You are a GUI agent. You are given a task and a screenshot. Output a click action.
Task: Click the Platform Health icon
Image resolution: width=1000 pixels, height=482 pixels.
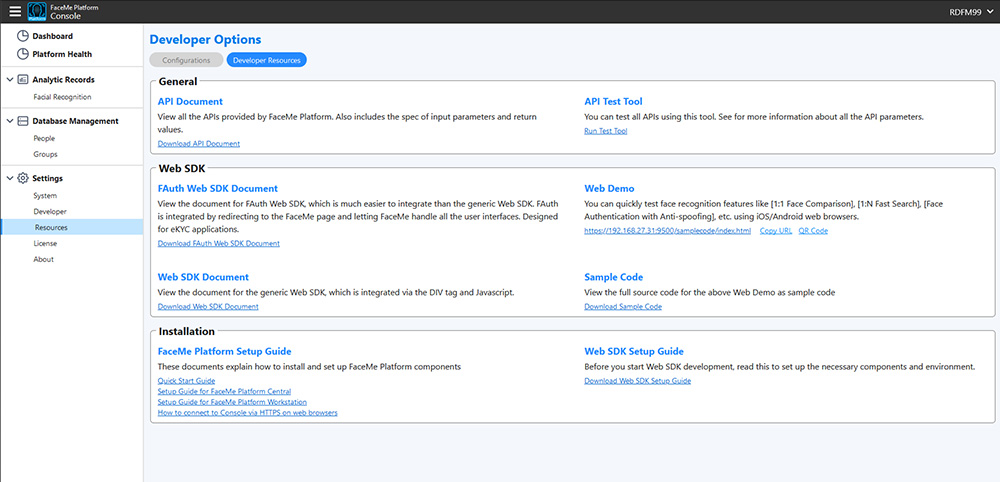(x=23, y=54)
